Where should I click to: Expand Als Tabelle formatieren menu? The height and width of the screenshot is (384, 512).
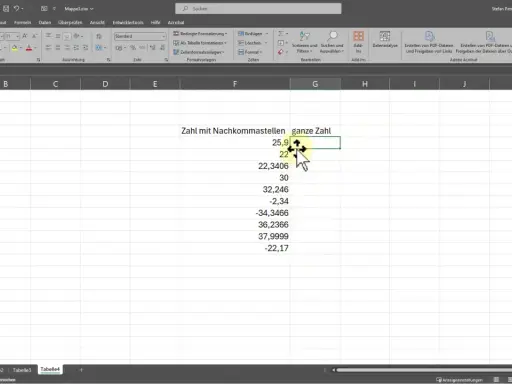click(x=200, y=43)
